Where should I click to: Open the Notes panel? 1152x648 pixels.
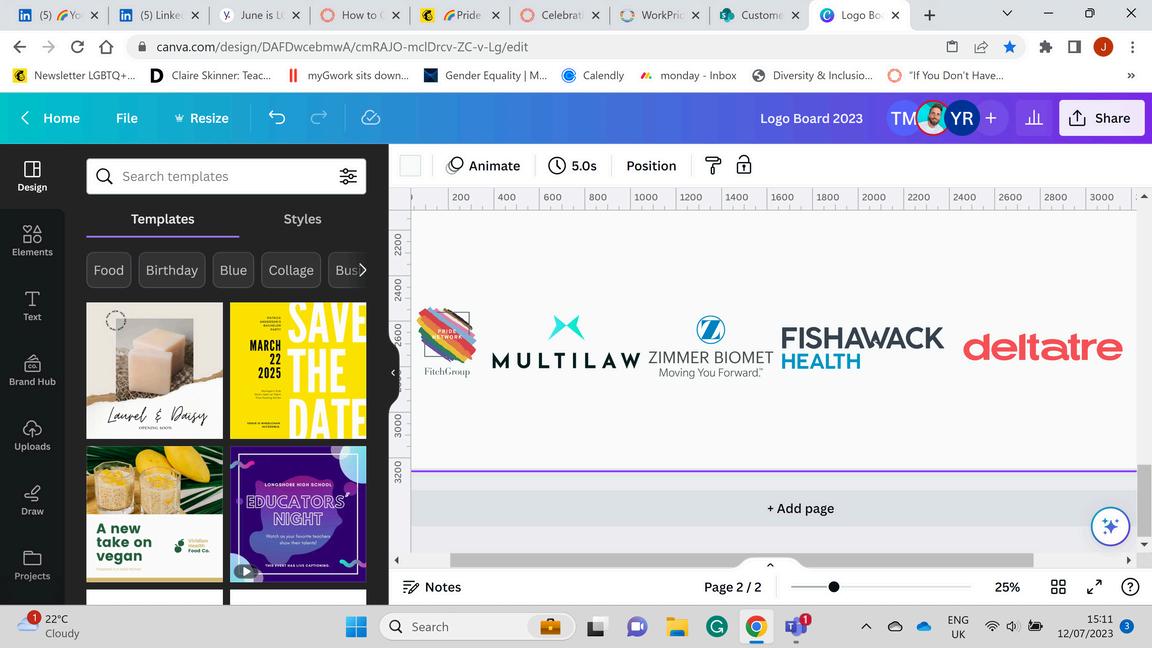click(432, 586)
